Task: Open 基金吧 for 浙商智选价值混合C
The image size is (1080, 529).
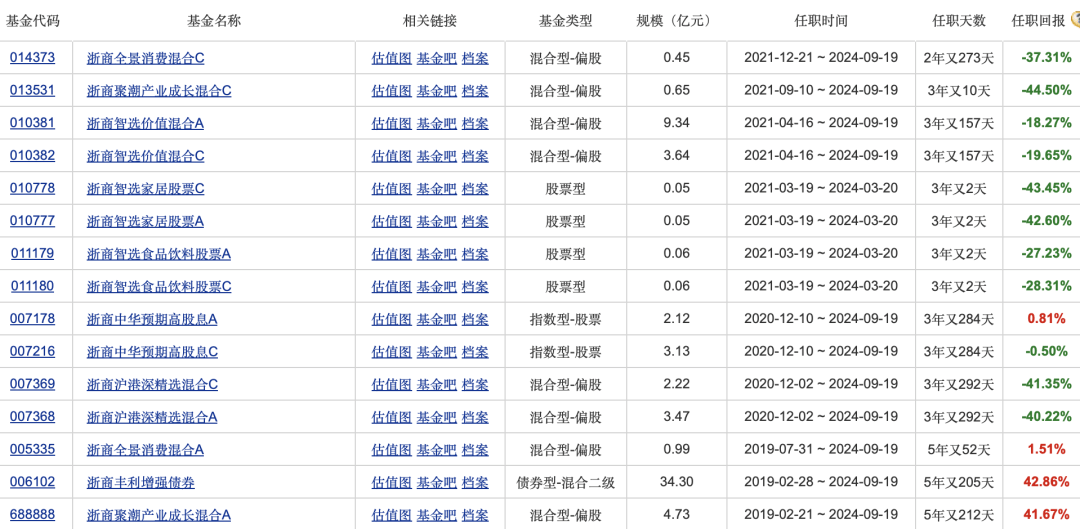Action: (436, 156)
